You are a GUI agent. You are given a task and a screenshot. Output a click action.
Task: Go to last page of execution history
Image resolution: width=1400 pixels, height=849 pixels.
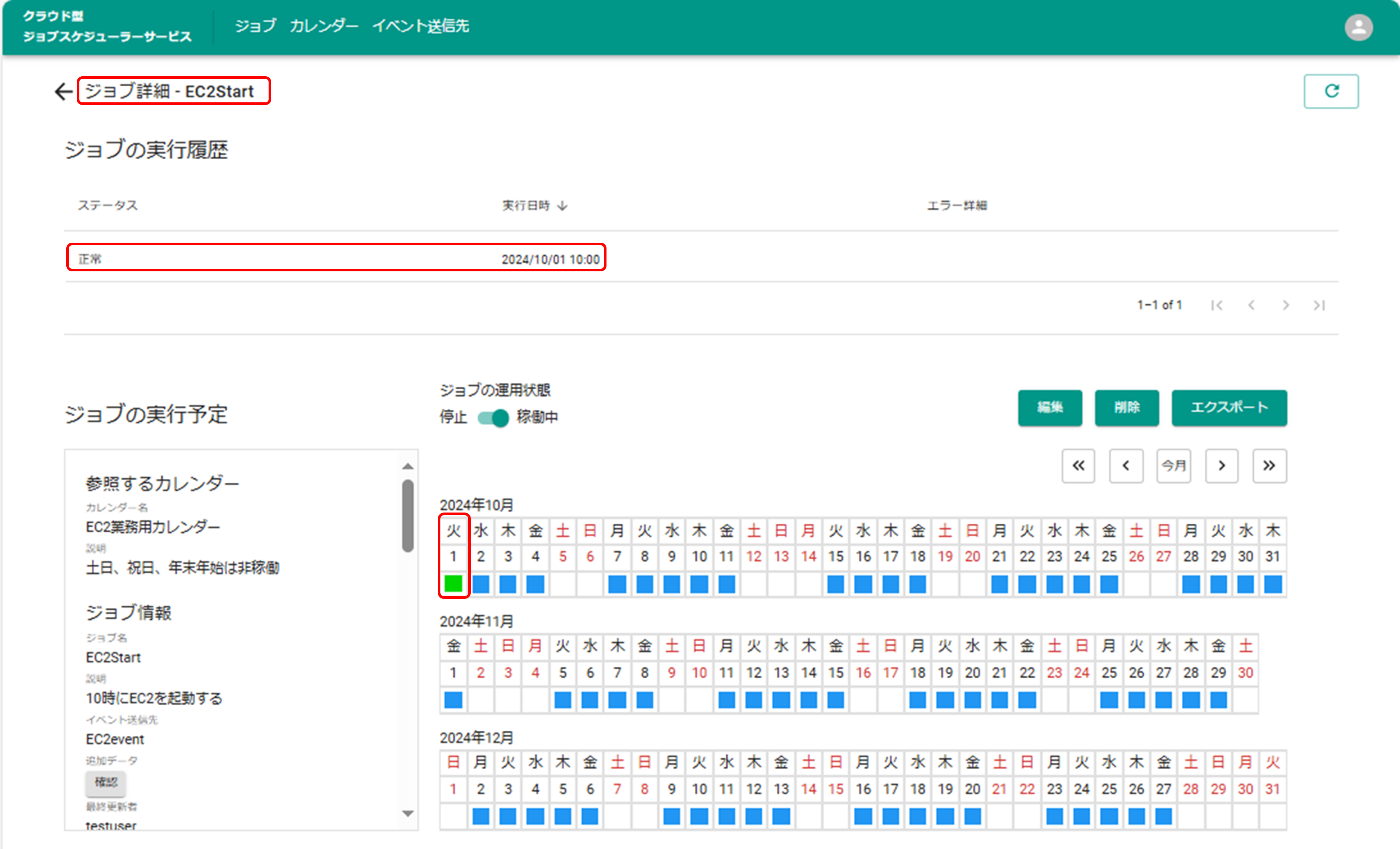(1319, 305)
